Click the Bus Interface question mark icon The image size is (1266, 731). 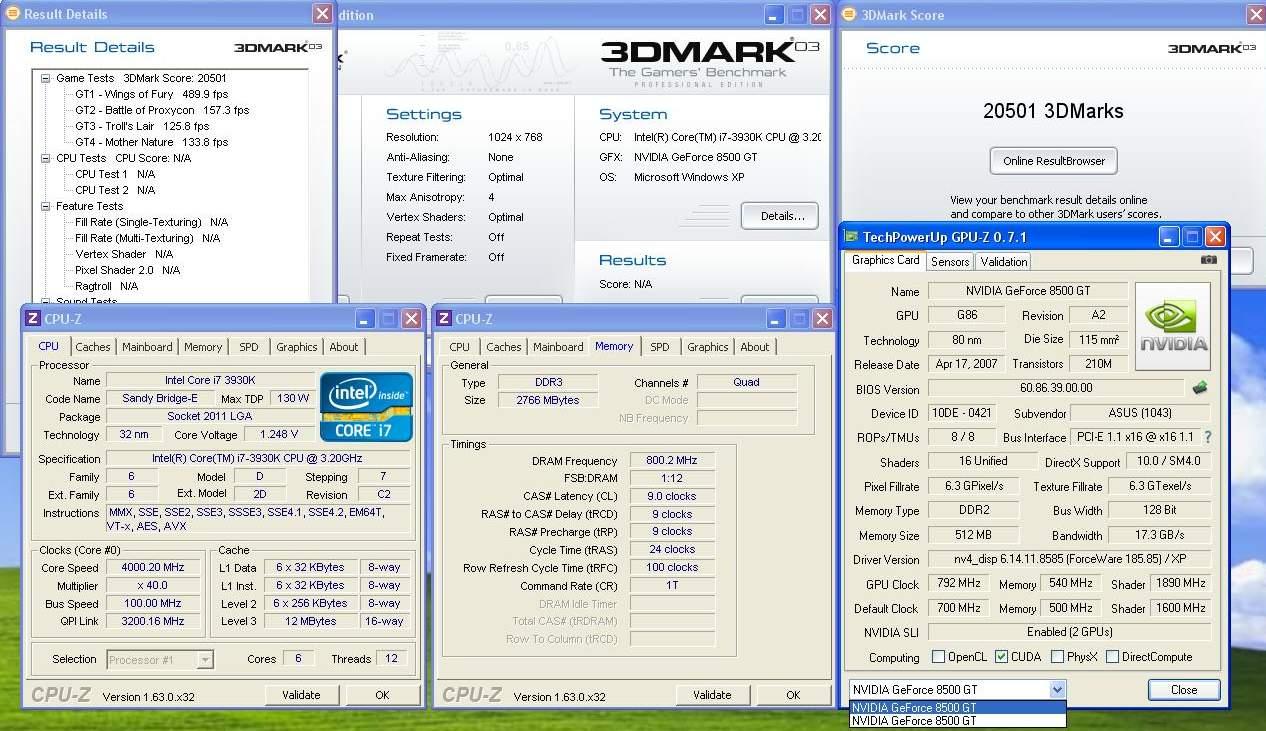(1208, 437)
